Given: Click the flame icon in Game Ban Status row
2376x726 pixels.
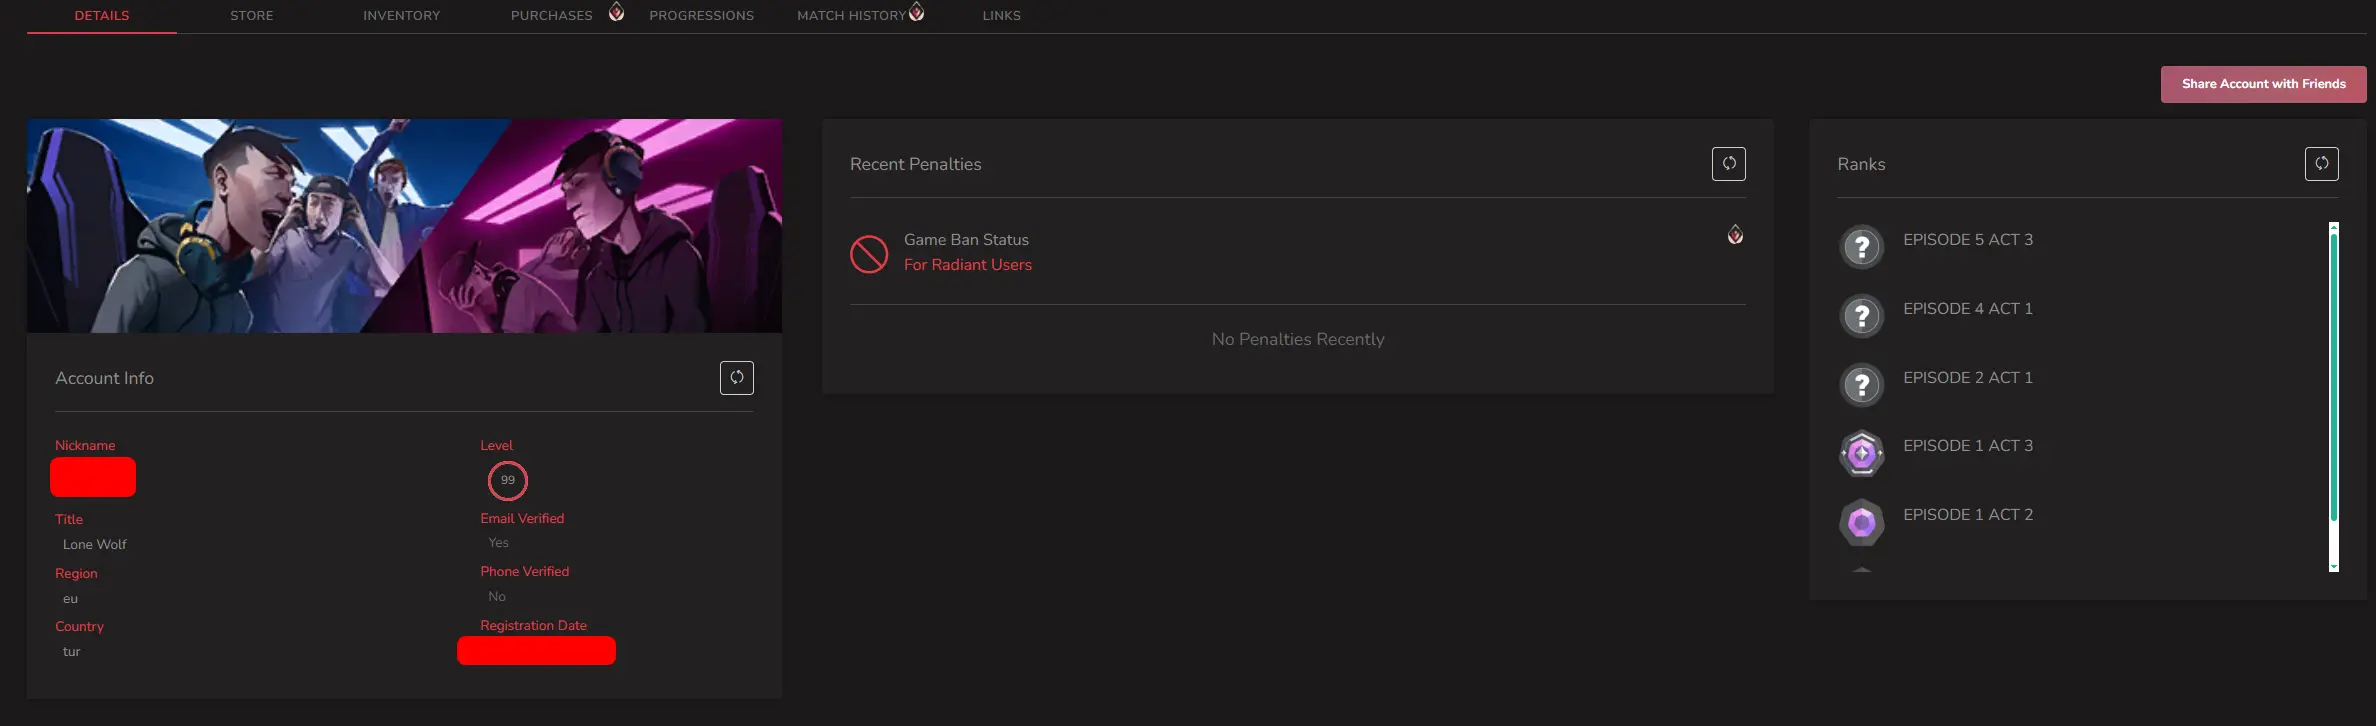Looking at the screenshot, I should [1735, 235].
